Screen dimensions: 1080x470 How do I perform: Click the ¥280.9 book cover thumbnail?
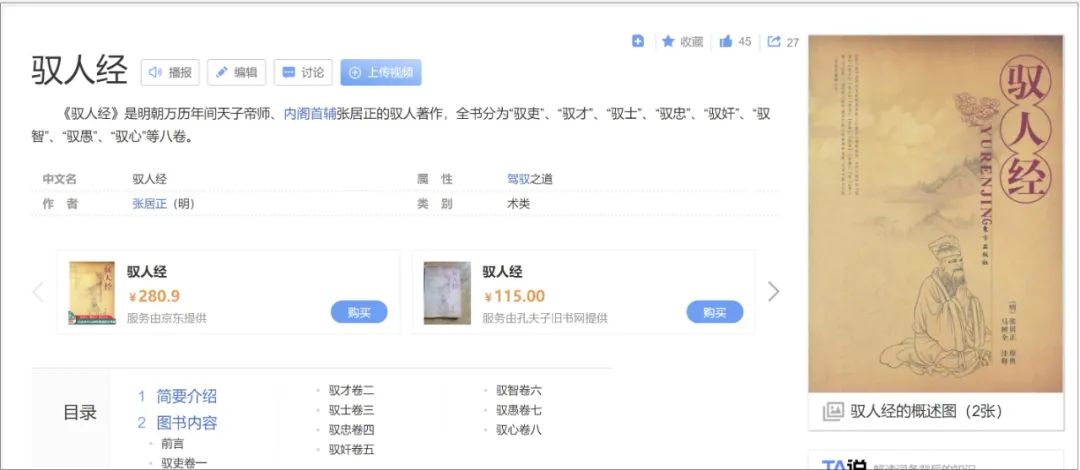point(92,293)
